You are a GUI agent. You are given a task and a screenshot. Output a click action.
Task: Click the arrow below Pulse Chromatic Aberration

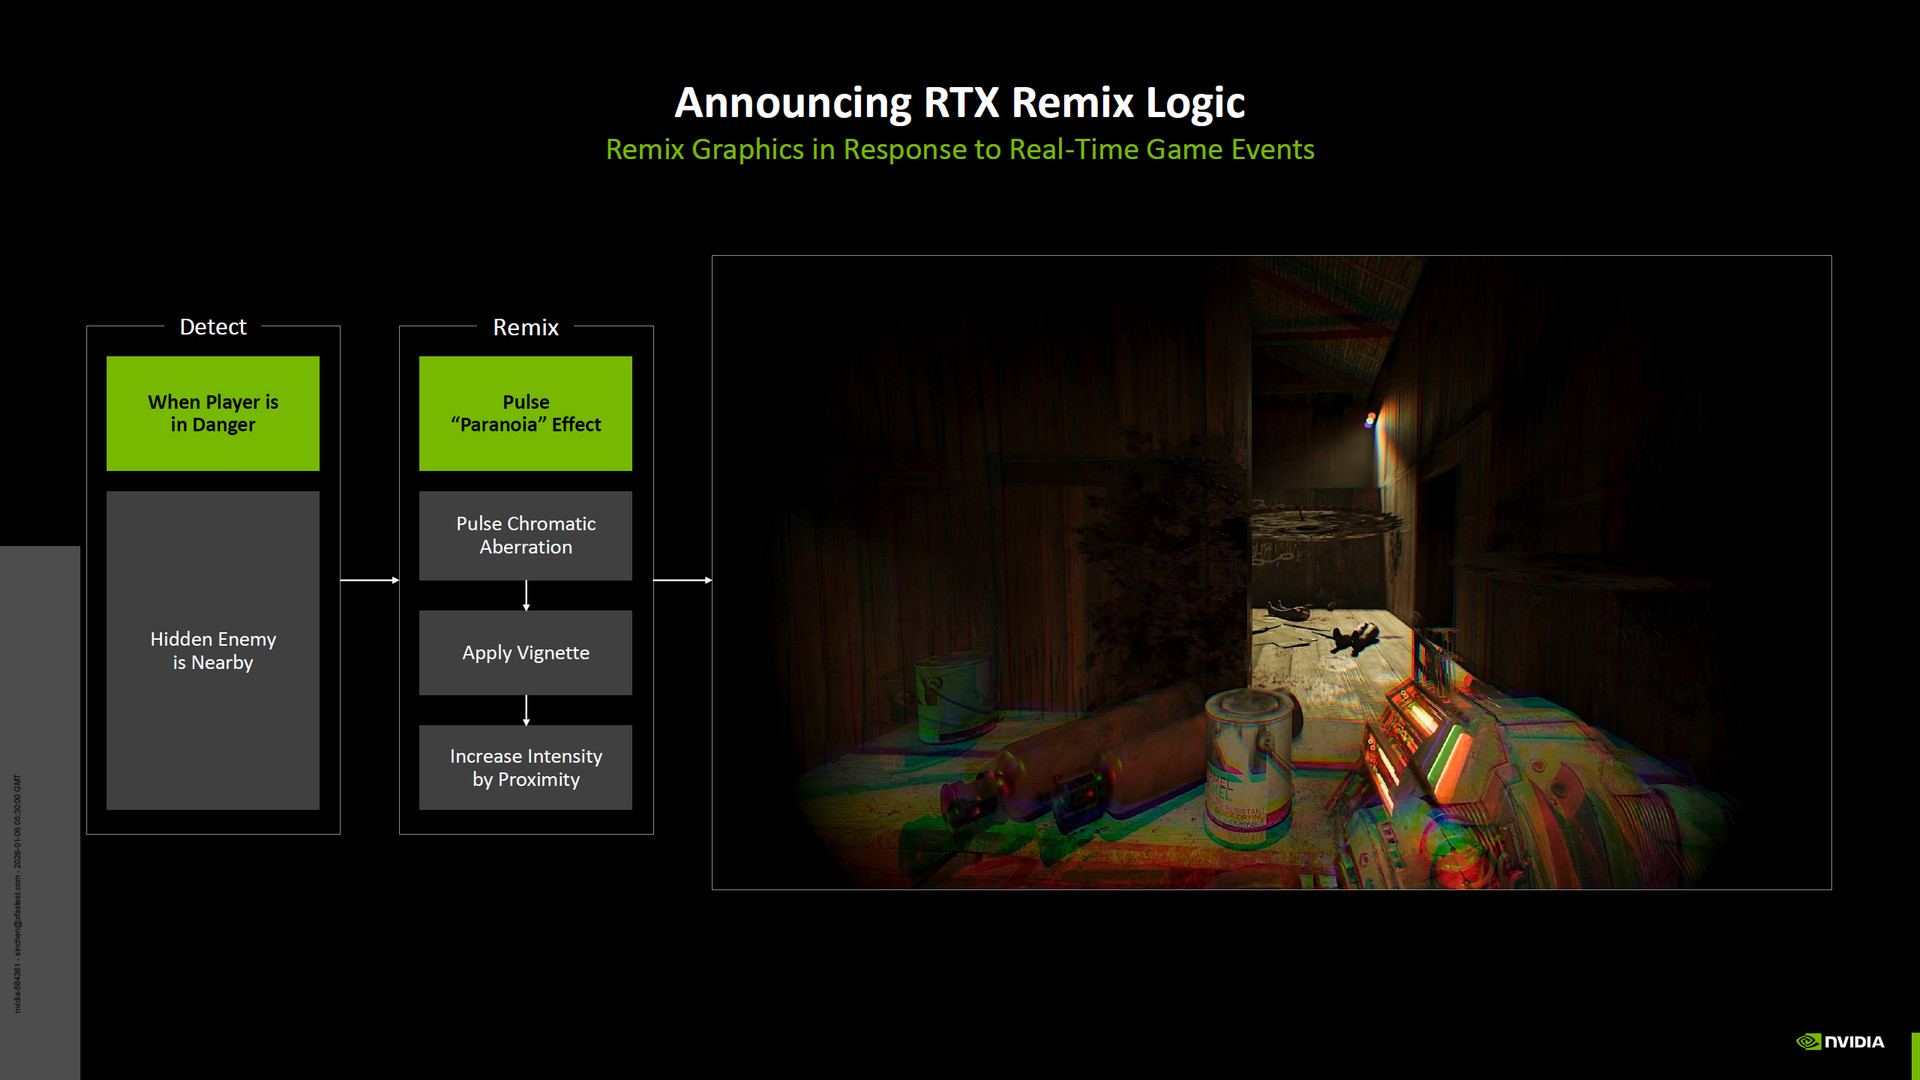(526, 595)
